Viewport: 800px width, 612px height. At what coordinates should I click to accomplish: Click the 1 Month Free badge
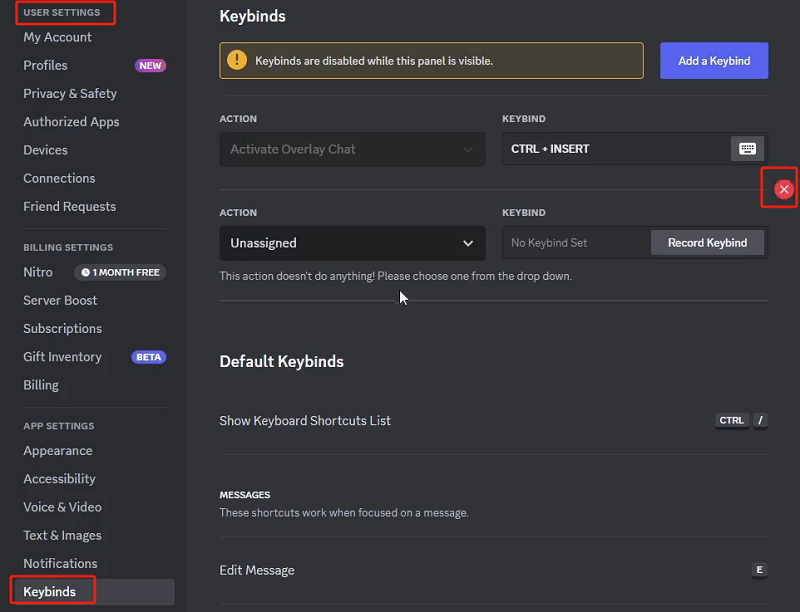tap(120, 272)
